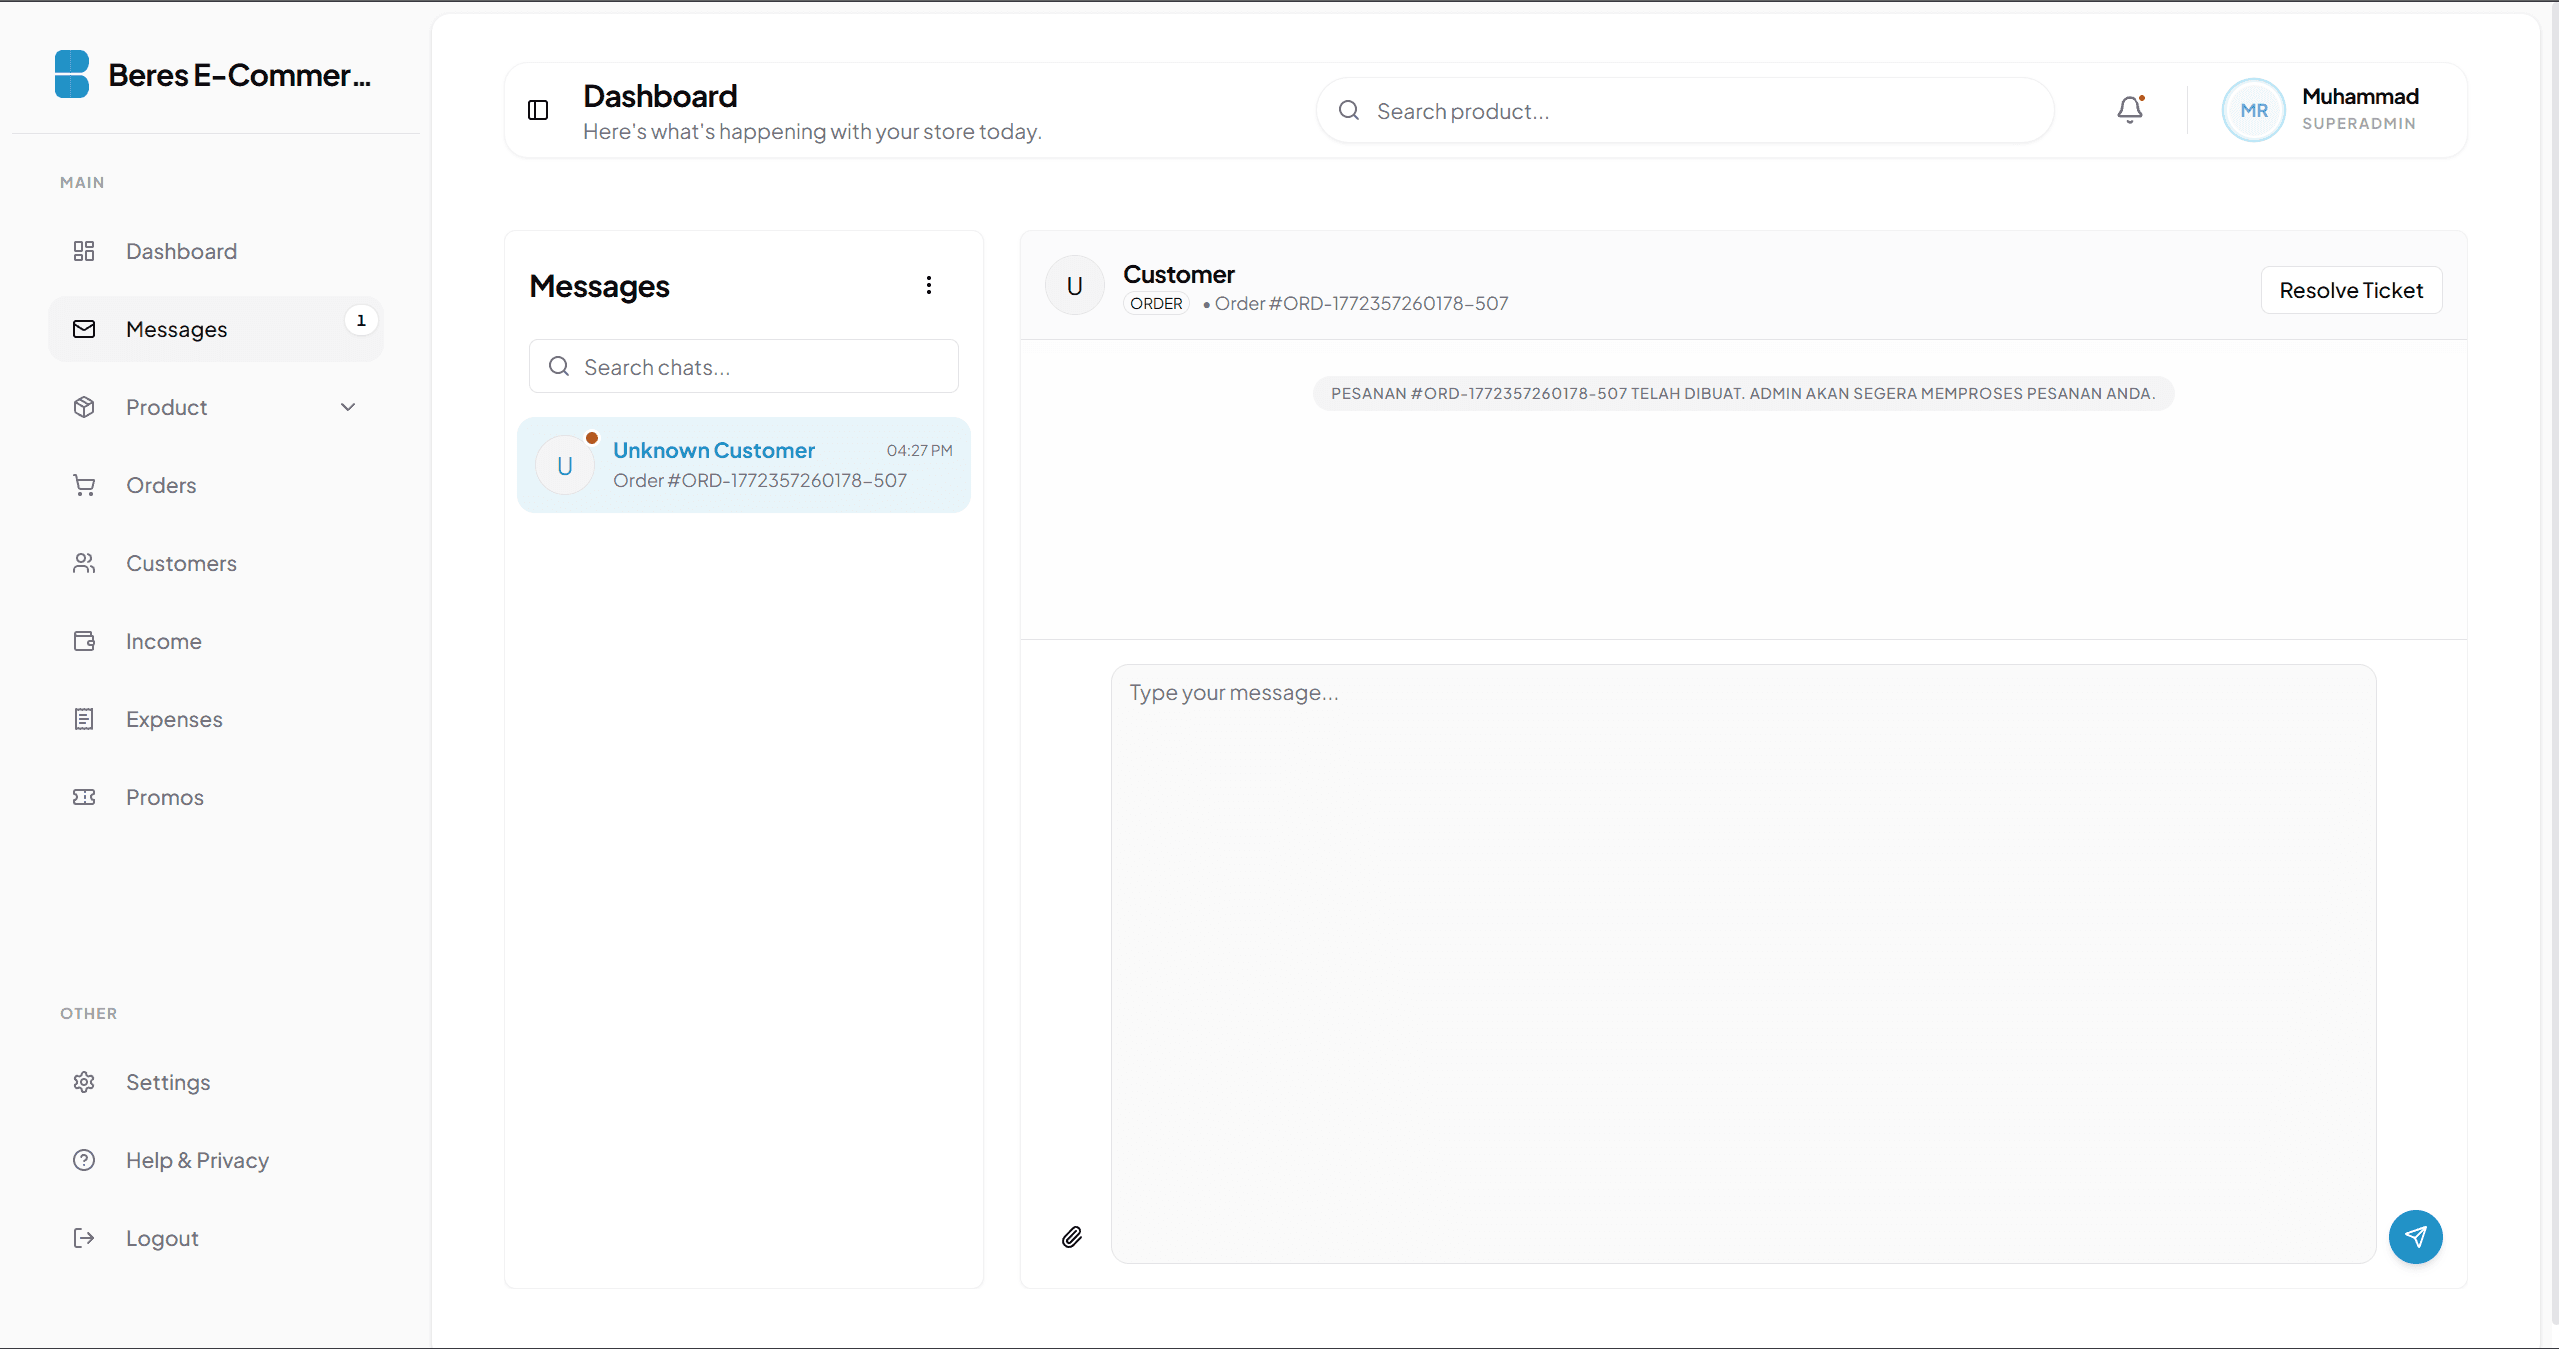The image size is (2559, 1349).
Task: Click the PESANAN #ORD-1772357260178-507 system message
Action: coord(1743,393)
